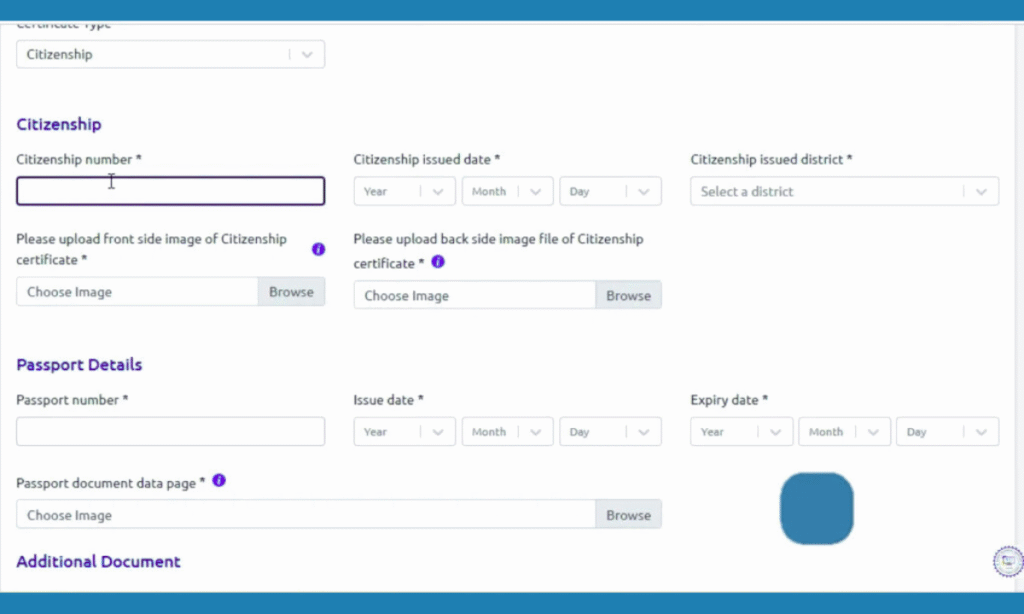Browse for passport document data page
Viewport: 1024px width, 614px height.
pyautogui.click(x=628, y=515)
